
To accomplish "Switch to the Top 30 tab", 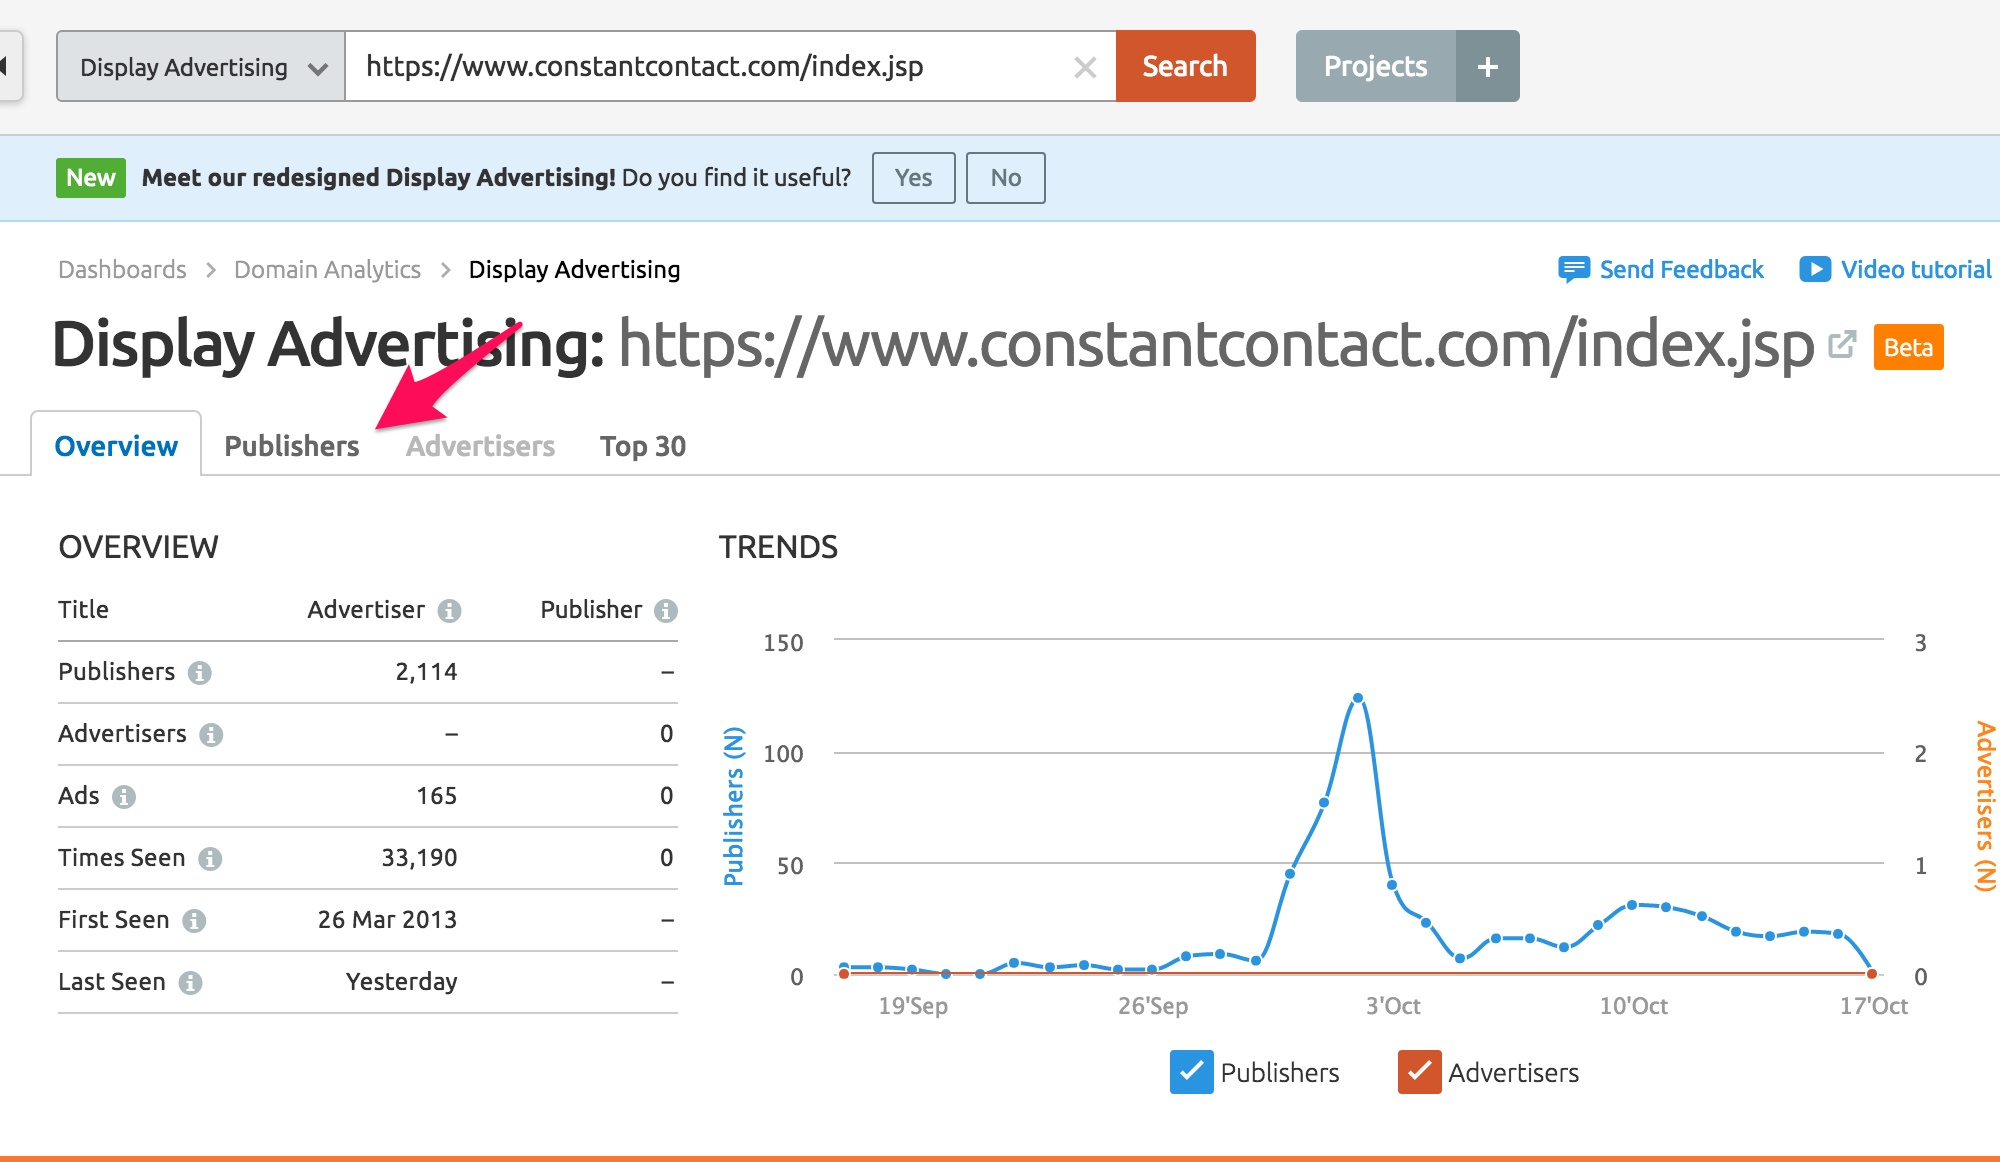I will 643,446.
